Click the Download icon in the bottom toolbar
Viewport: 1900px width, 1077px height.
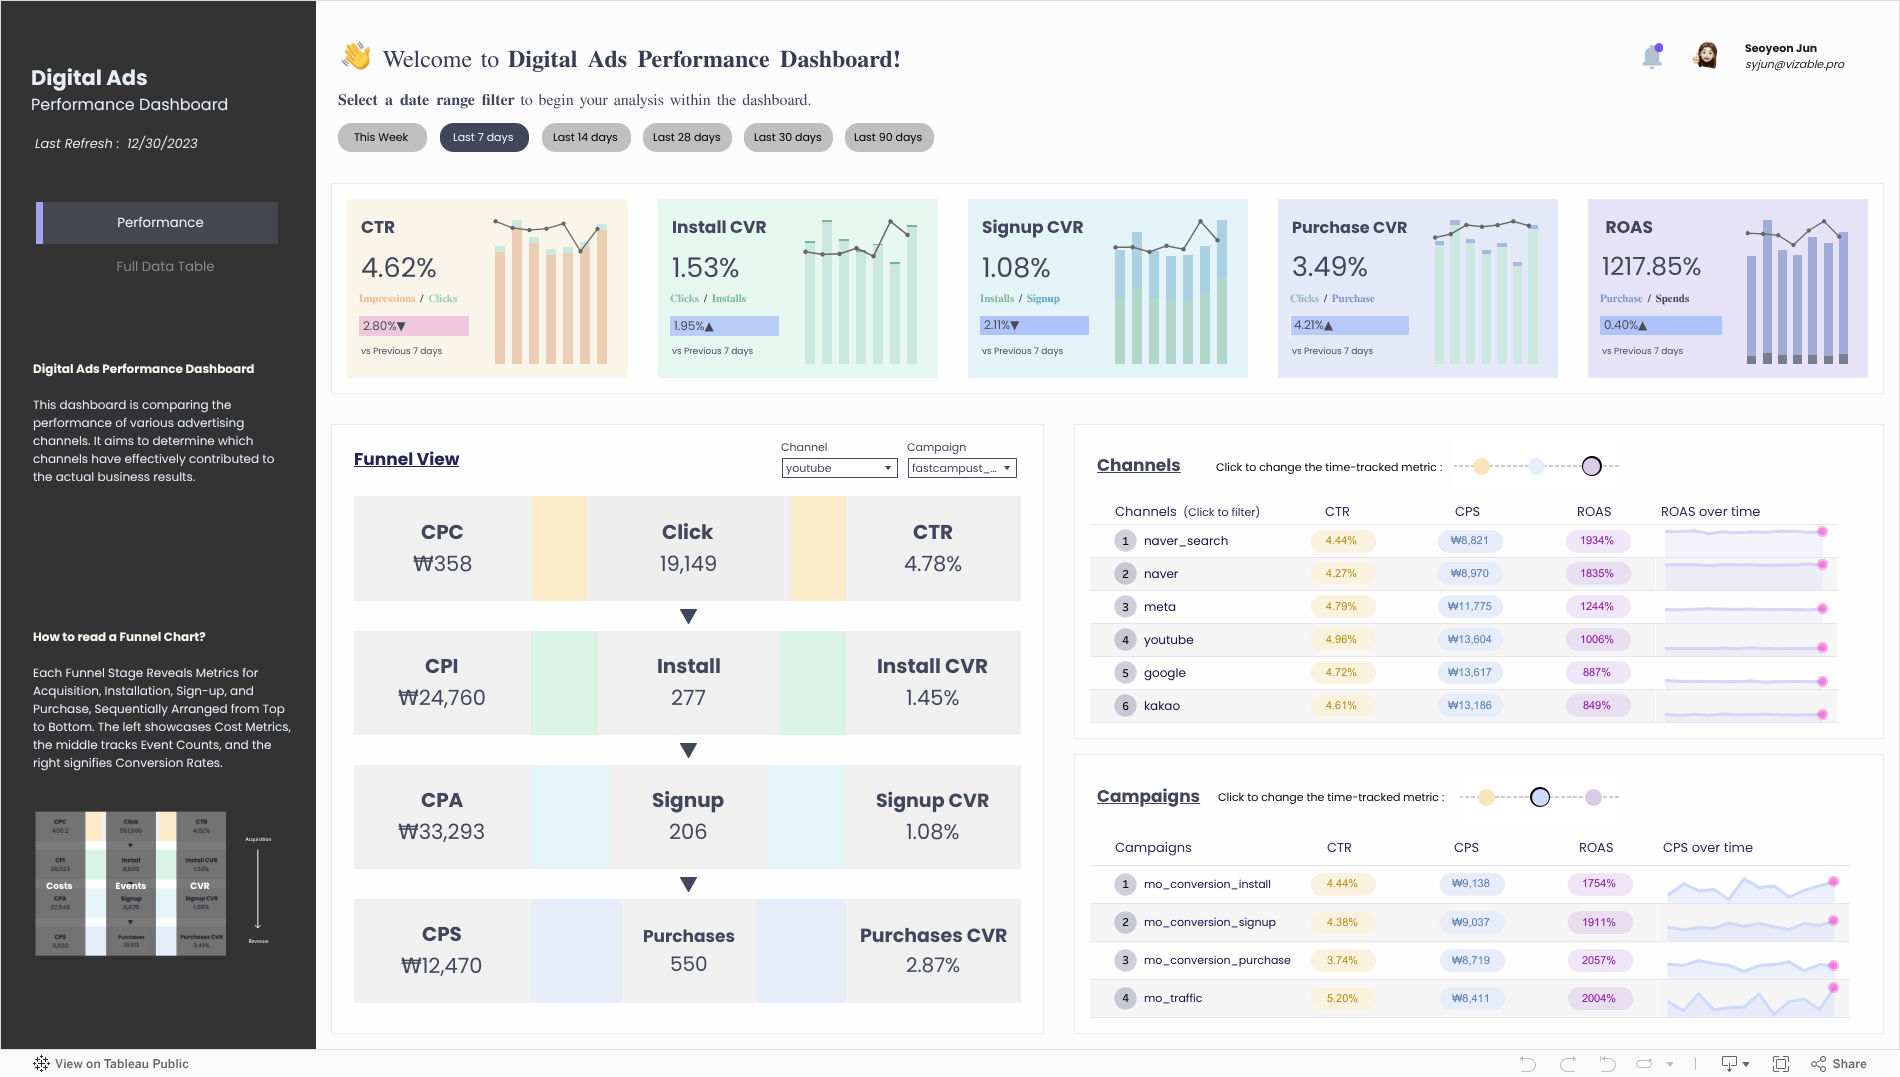tap(1727, 1063)
